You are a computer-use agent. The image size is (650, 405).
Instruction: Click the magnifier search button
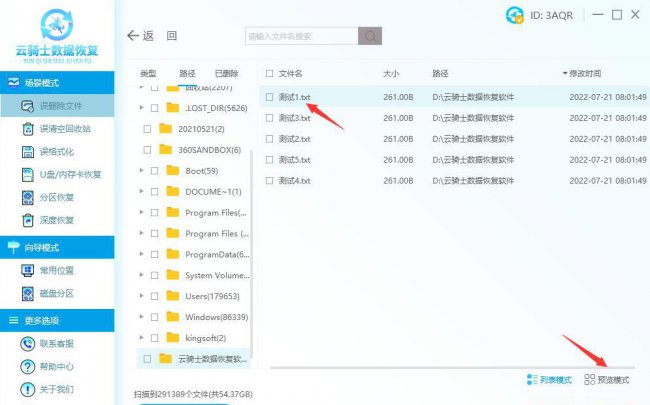pyautogui.click(x=370, y=36)
